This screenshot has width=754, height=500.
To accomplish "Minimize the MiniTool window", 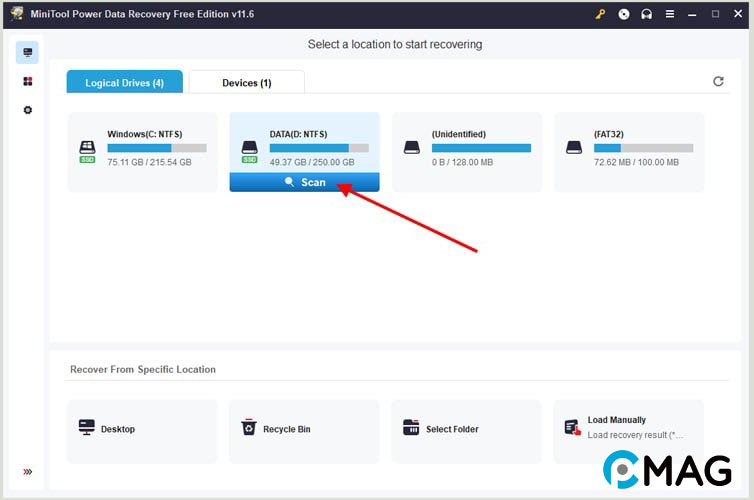I will [692, 14].
